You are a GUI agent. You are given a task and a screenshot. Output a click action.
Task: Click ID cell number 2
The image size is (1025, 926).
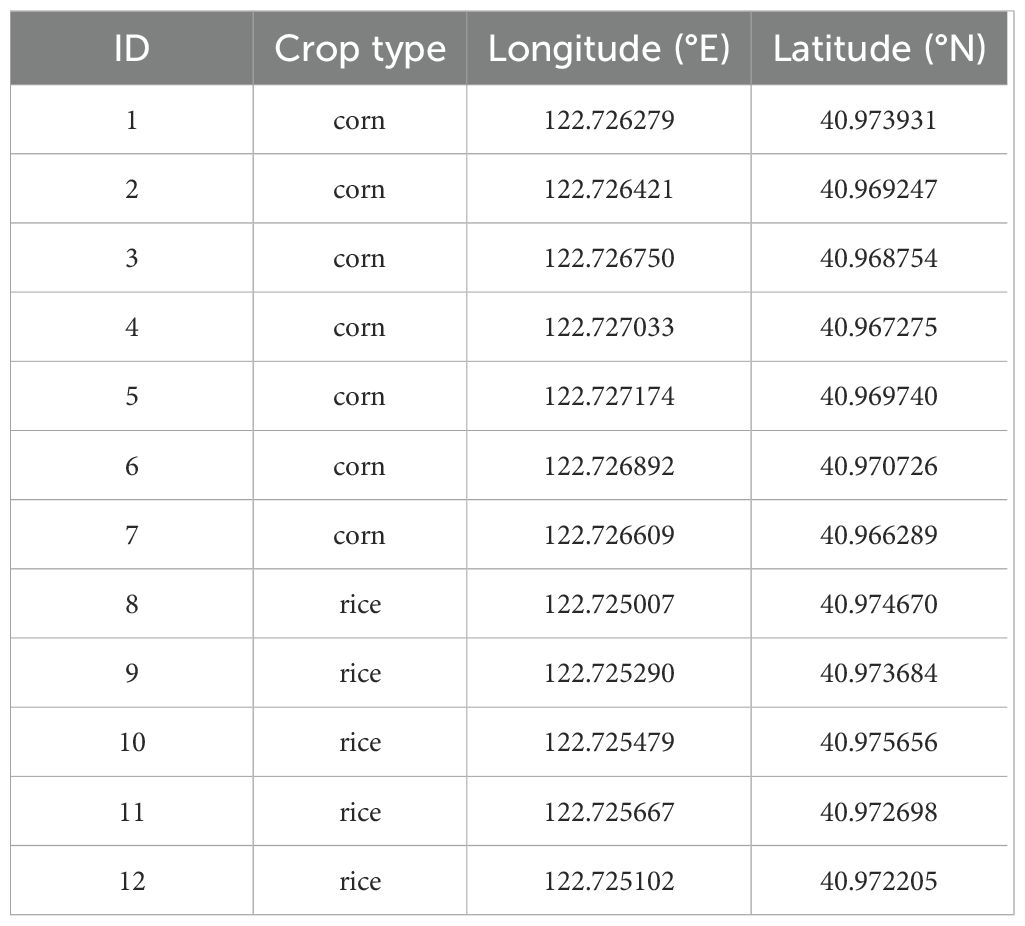coord(131,189)
